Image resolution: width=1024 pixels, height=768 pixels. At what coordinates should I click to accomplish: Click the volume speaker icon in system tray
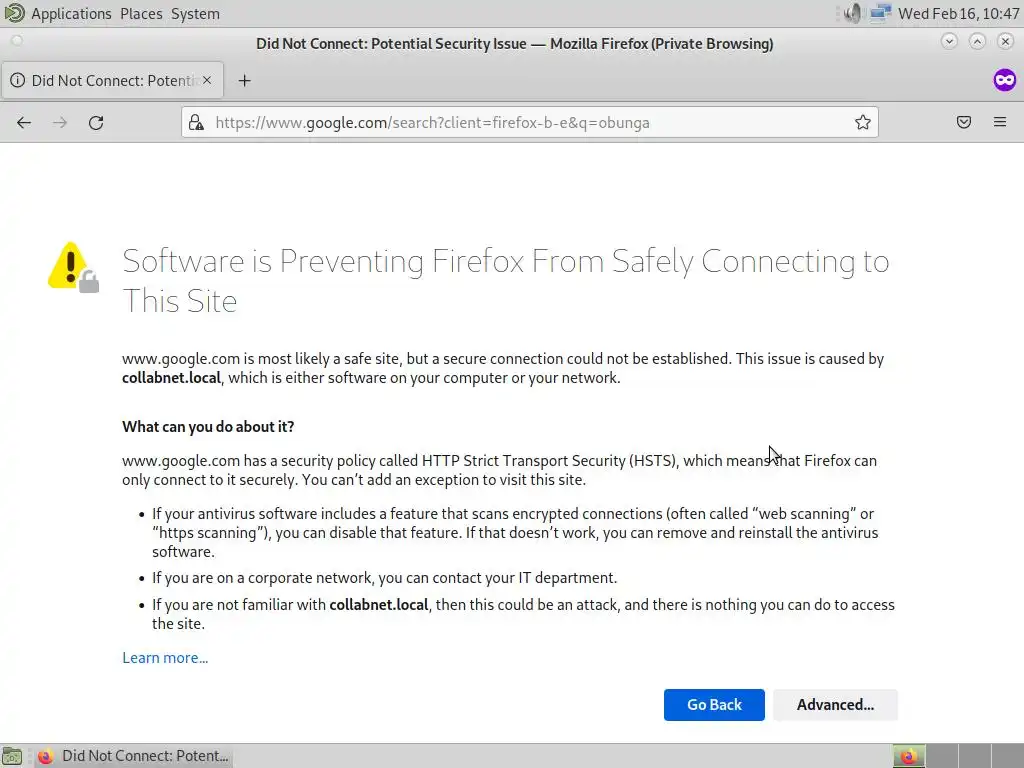tap(851, 13)
